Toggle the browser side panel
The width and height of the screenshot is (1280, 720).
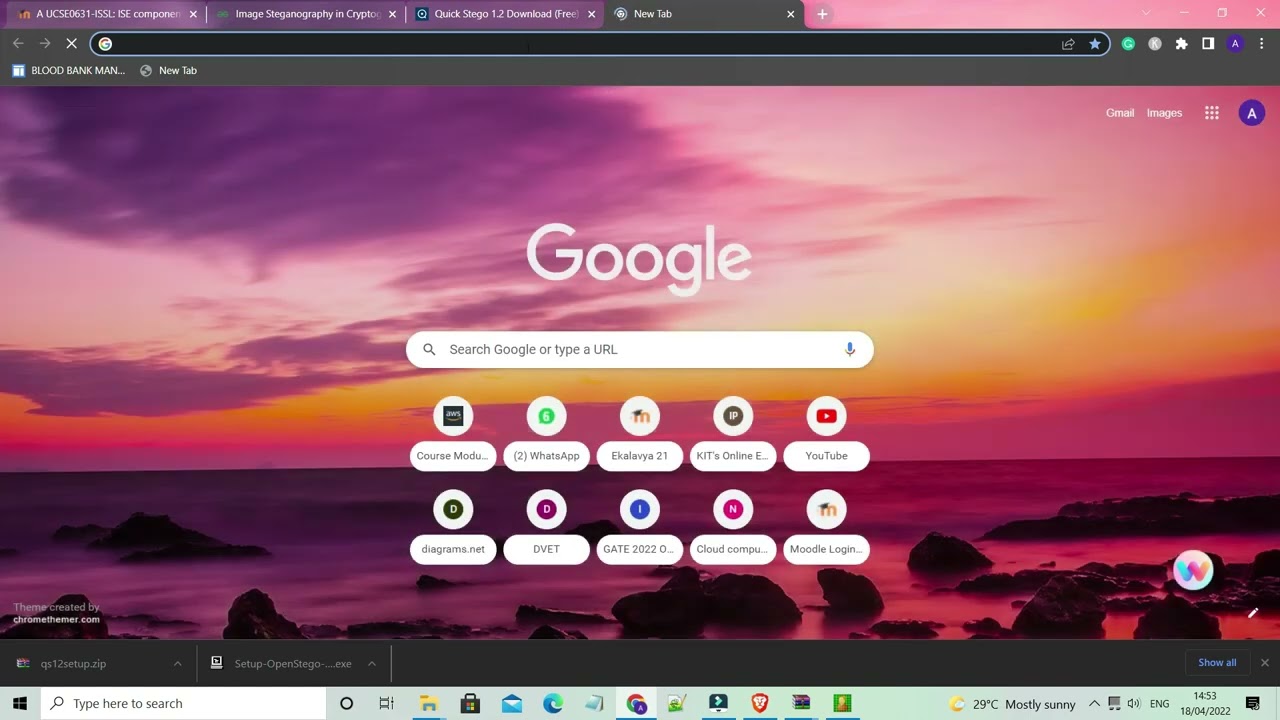click(x=1208, y=44)
